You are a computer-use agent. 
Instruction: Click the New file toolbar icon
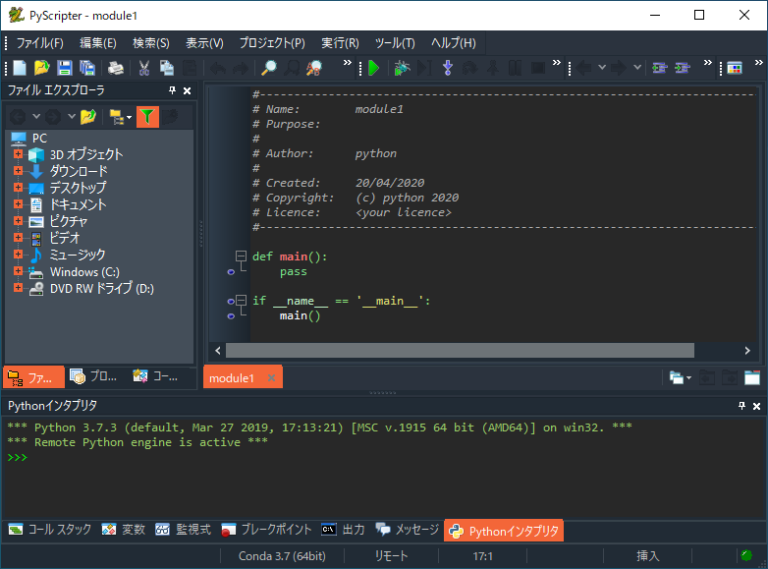[19, 68]
